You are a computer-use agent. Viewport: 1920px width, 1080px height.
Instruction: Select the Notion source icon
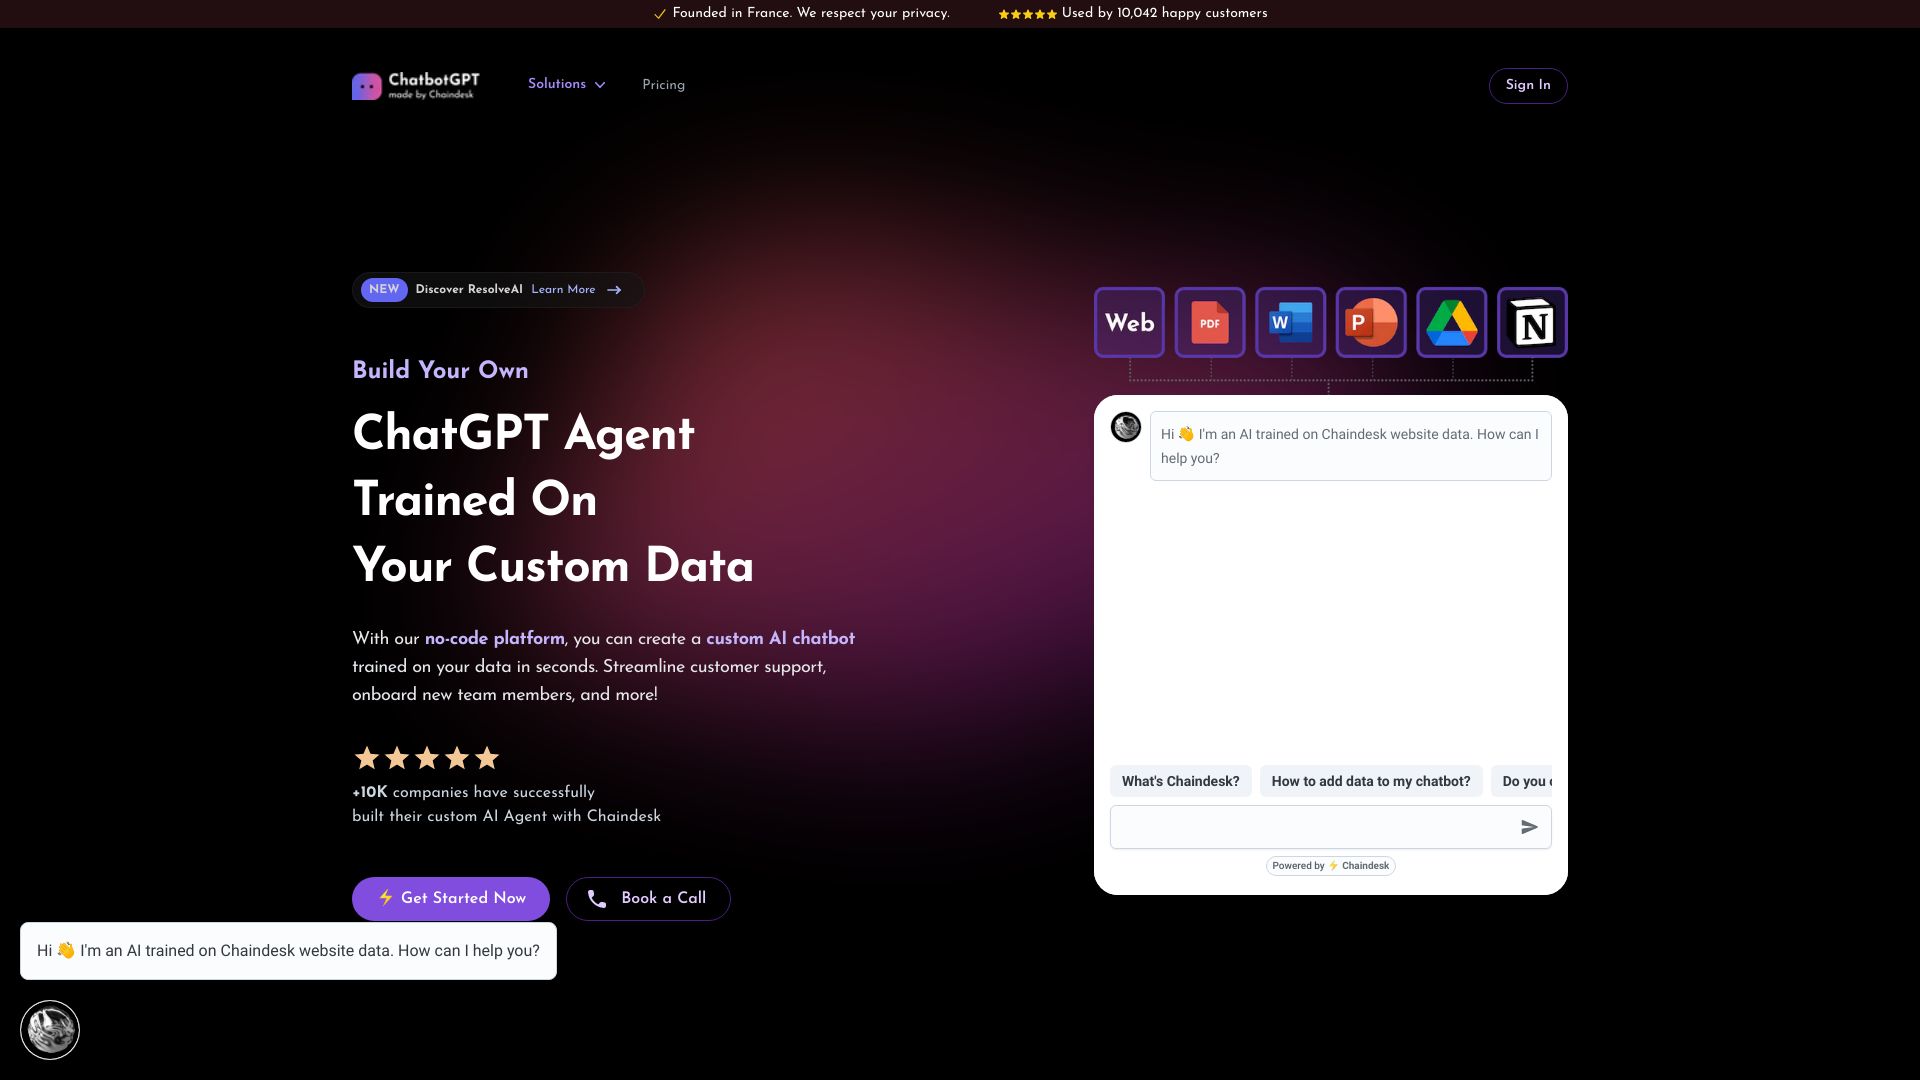(1532, 322)
